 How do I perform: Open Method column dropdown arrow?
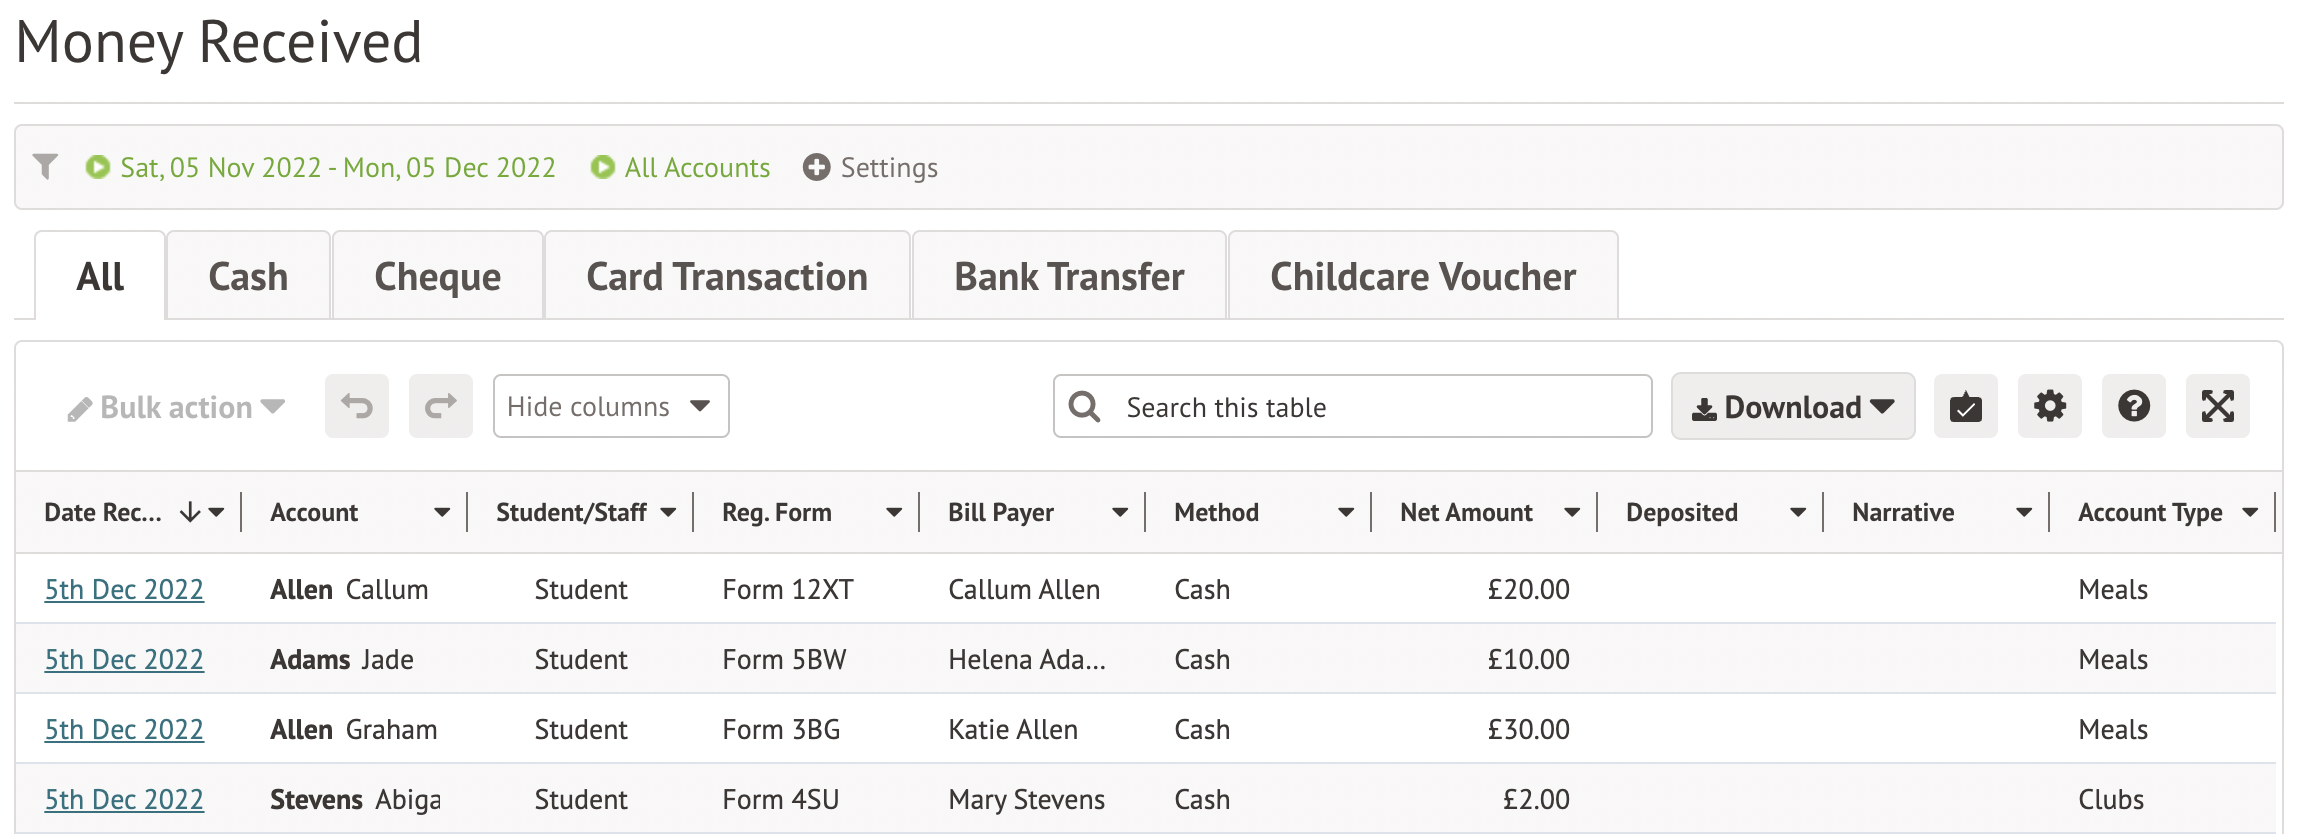pyautogui.click(x=1346, y=513)
